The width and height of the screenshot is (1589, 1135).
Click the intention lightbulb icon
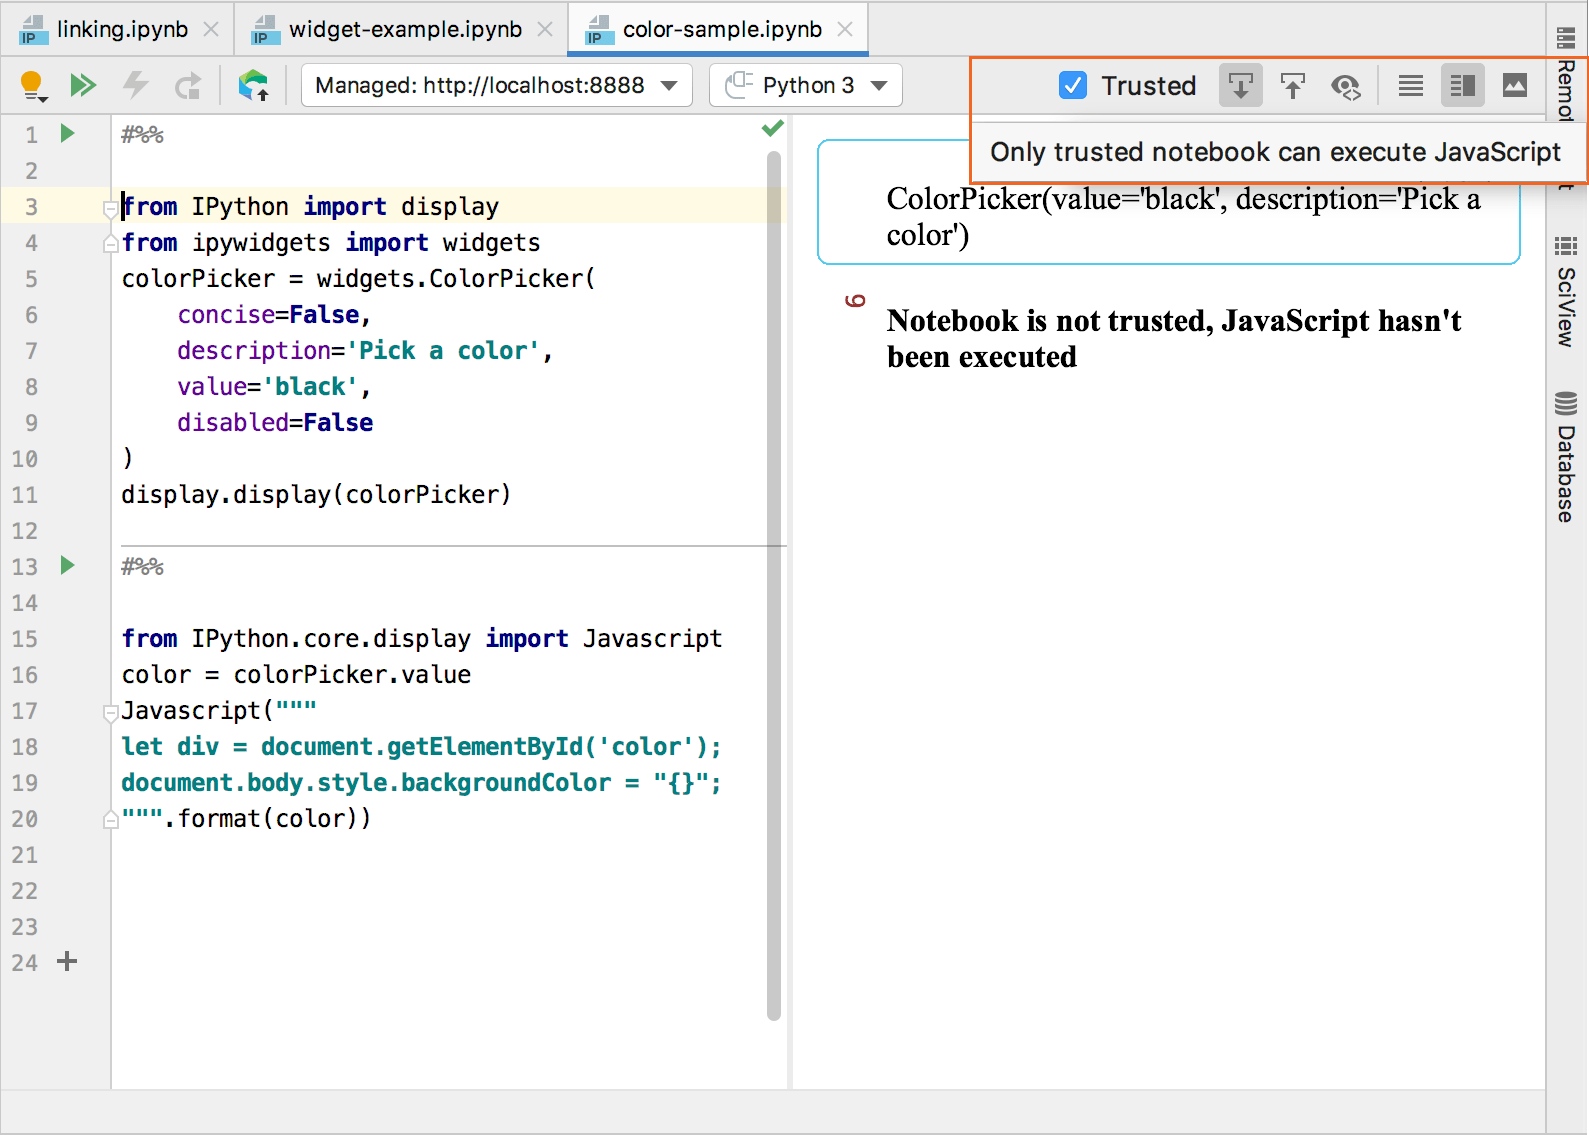[33, 86]
